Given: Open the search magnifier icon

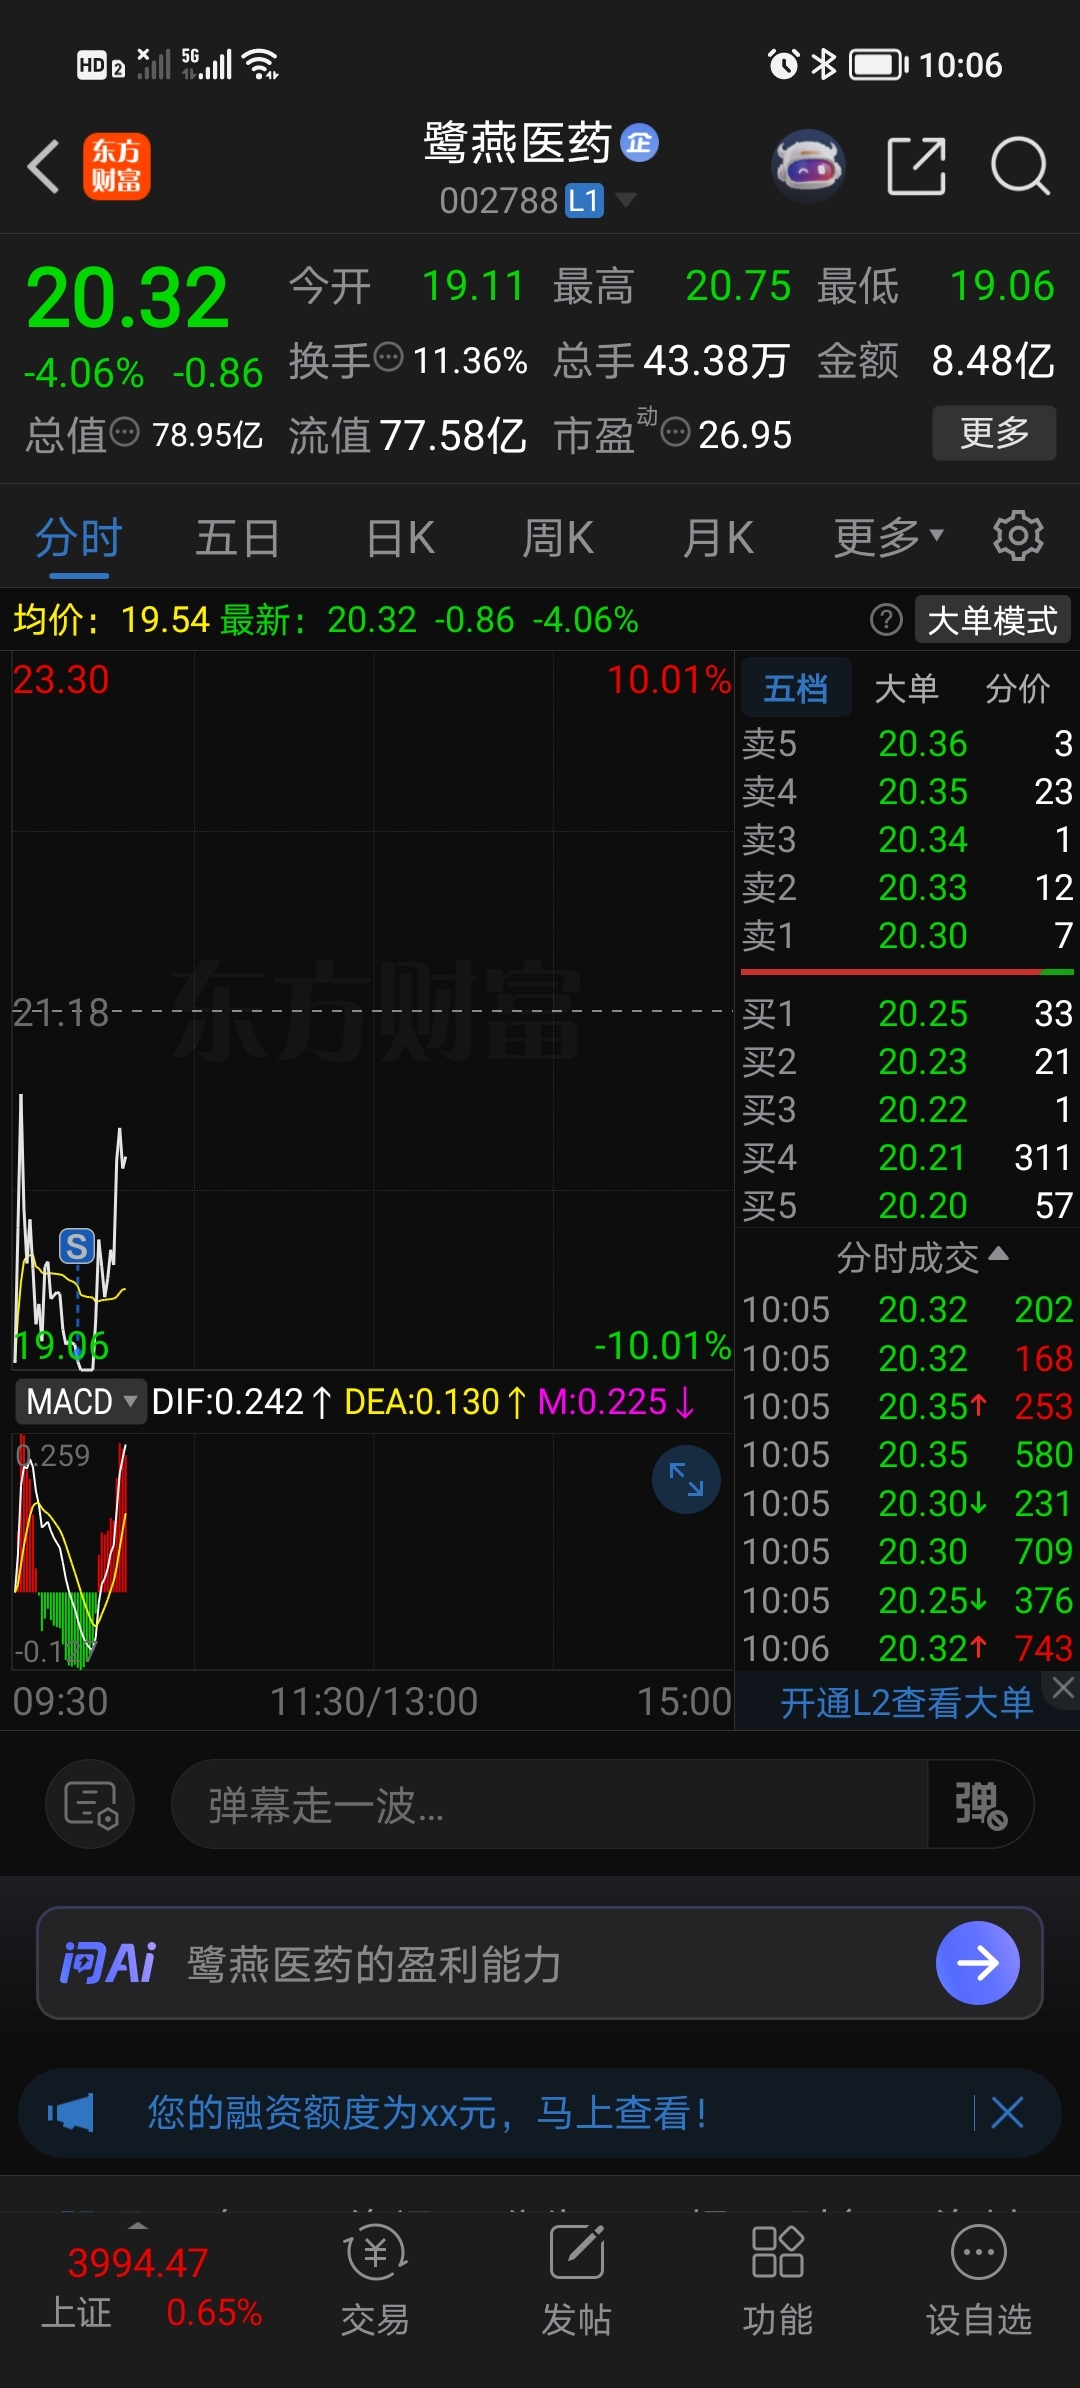Looking at the screenshot, I should pyautogui.click(x=1019, y=166).
